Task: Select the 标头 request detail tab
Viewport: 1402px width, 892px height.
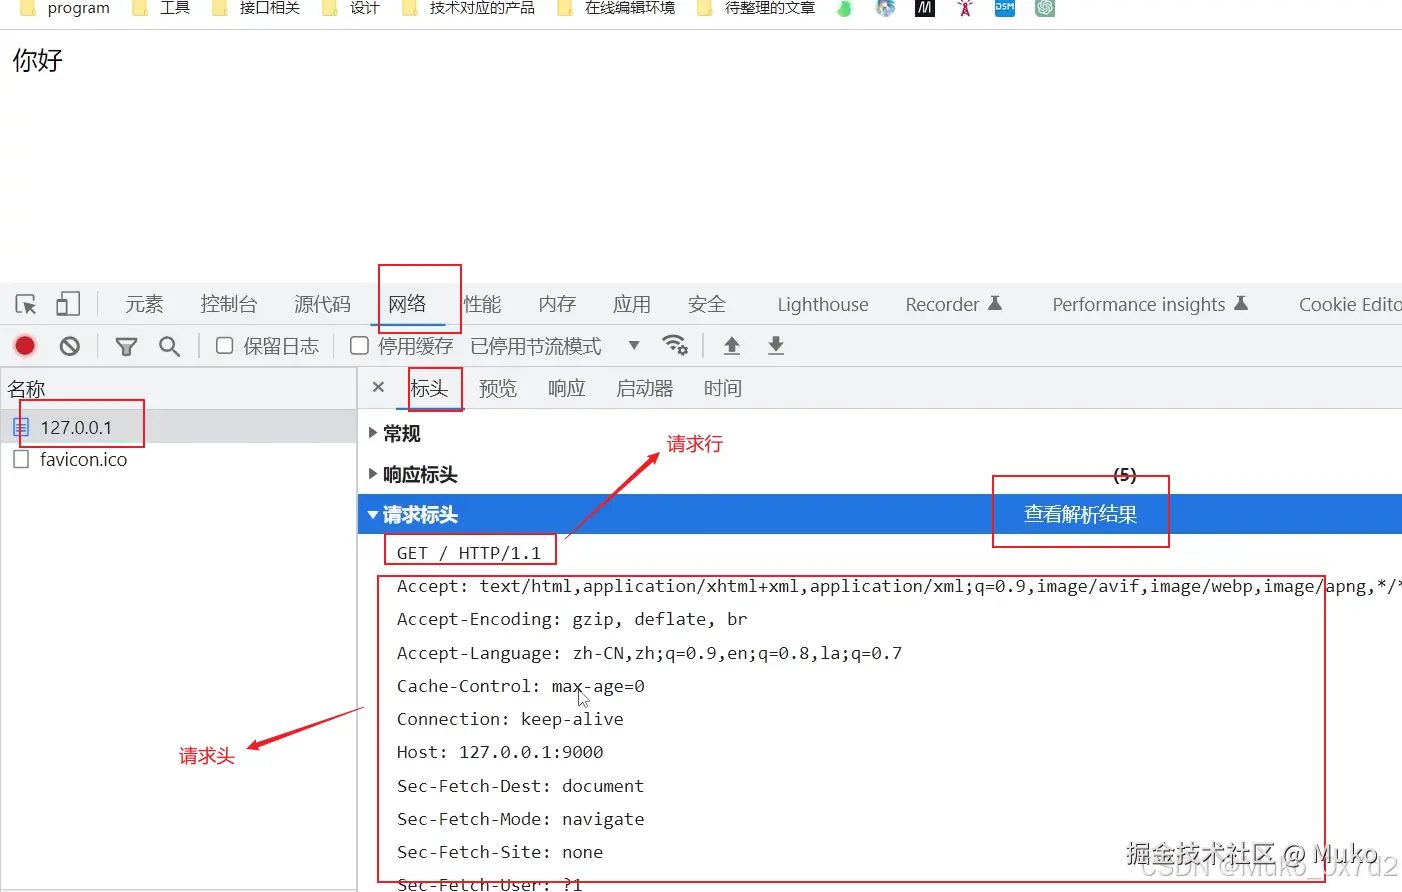Action: 429,388
